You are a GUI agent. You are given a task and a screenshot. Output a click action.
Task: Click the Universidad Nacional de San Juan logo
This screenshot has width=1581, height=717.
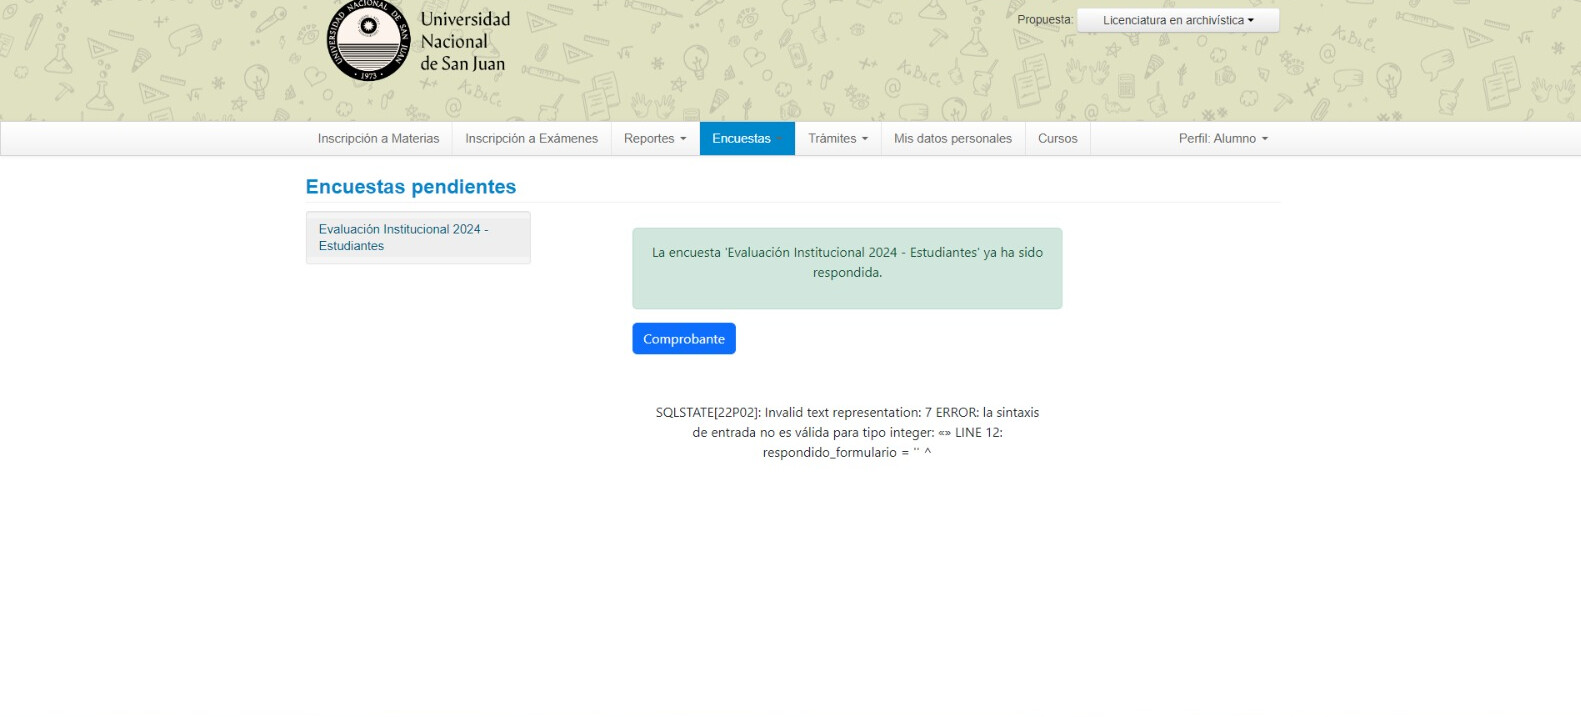pyautogui.click(x=369, y=41)
